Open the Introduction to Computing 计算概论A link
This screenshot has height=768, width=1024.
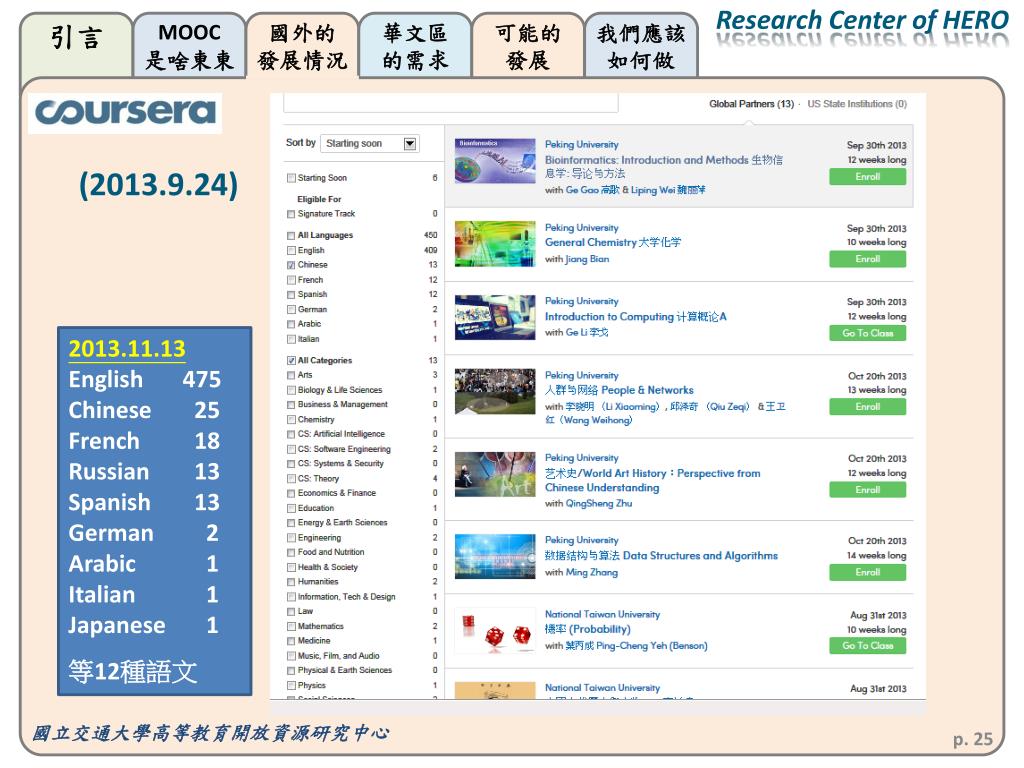pos(635,317)
